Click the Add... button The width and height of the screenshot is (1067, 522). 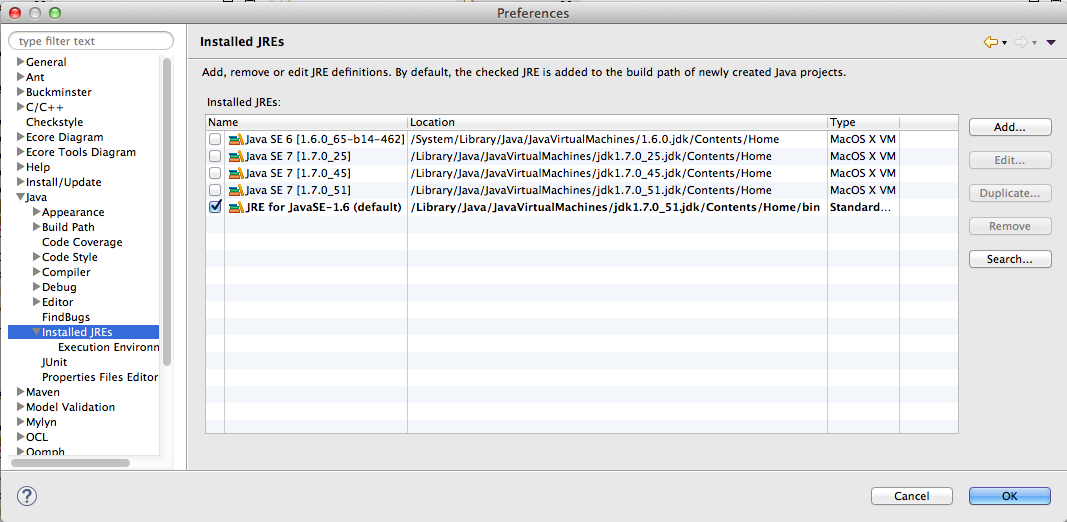pos(1010,127)
